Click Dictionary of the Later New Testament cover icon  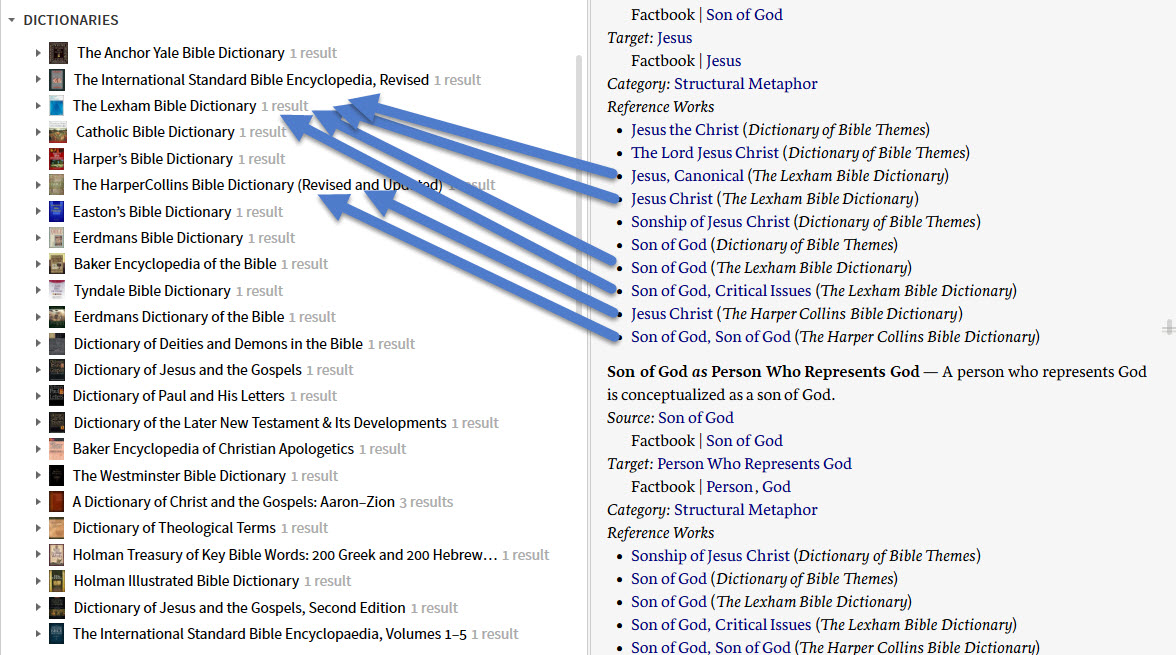pyautogui.click(x=57, y=422)
